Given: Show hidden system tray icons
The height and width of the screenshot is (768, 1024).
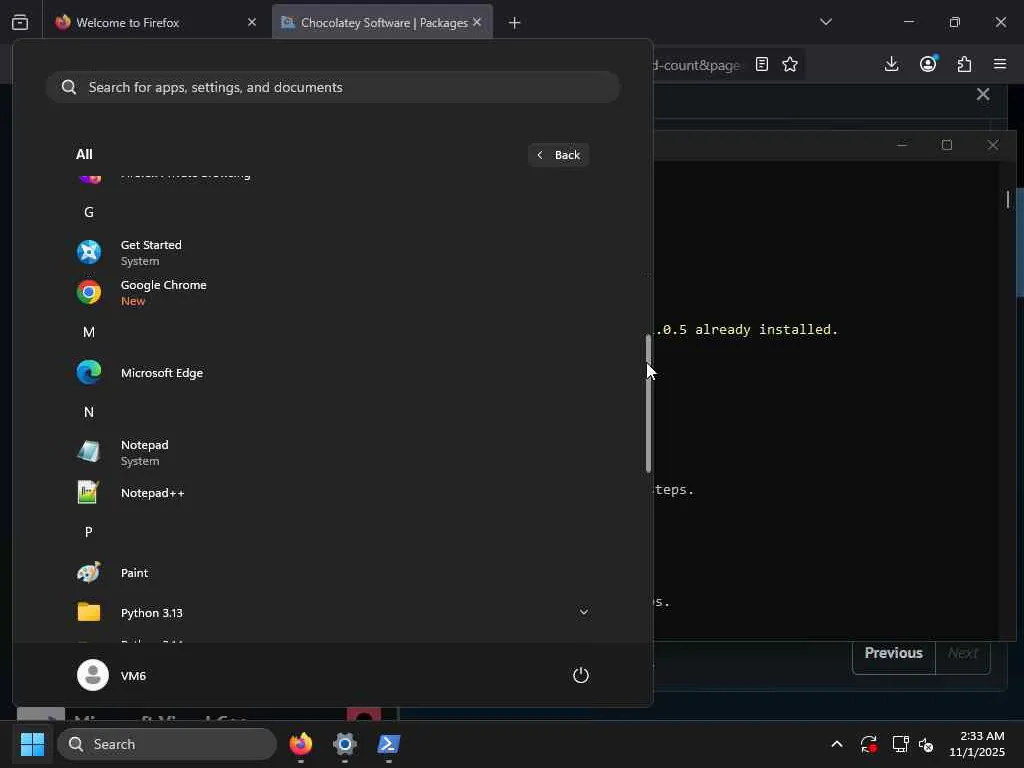Looking at the screenshot, I should (837, 744).
